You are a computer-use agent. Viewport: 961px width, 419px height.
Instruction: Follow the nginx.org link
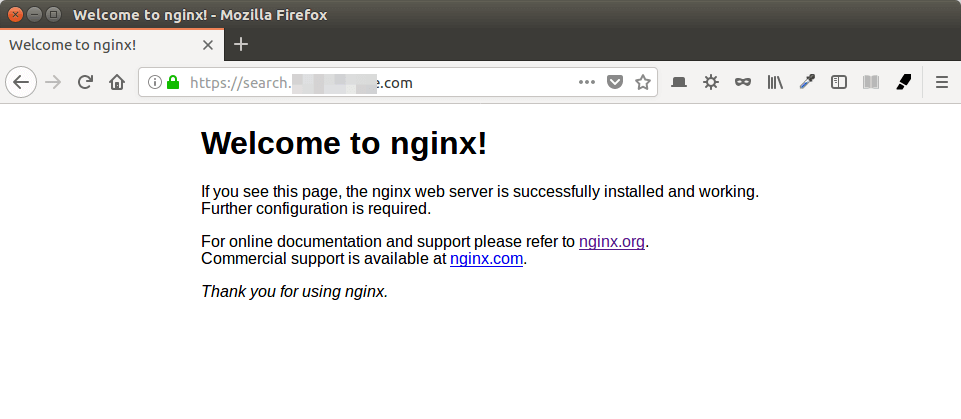[612, 242]
